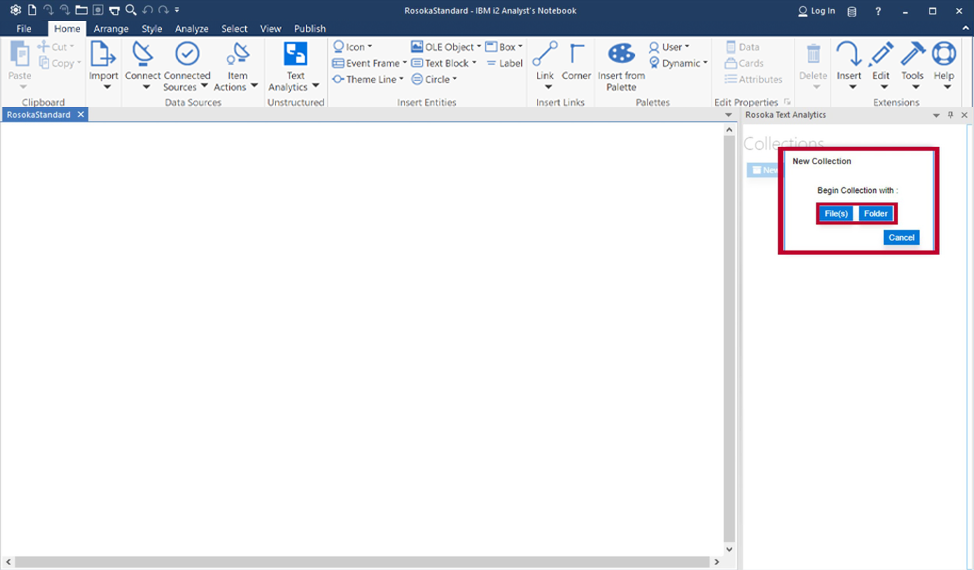Click the Connect satellite dish icon
This screenshot has width=974, height=570.
coord(143,54)
